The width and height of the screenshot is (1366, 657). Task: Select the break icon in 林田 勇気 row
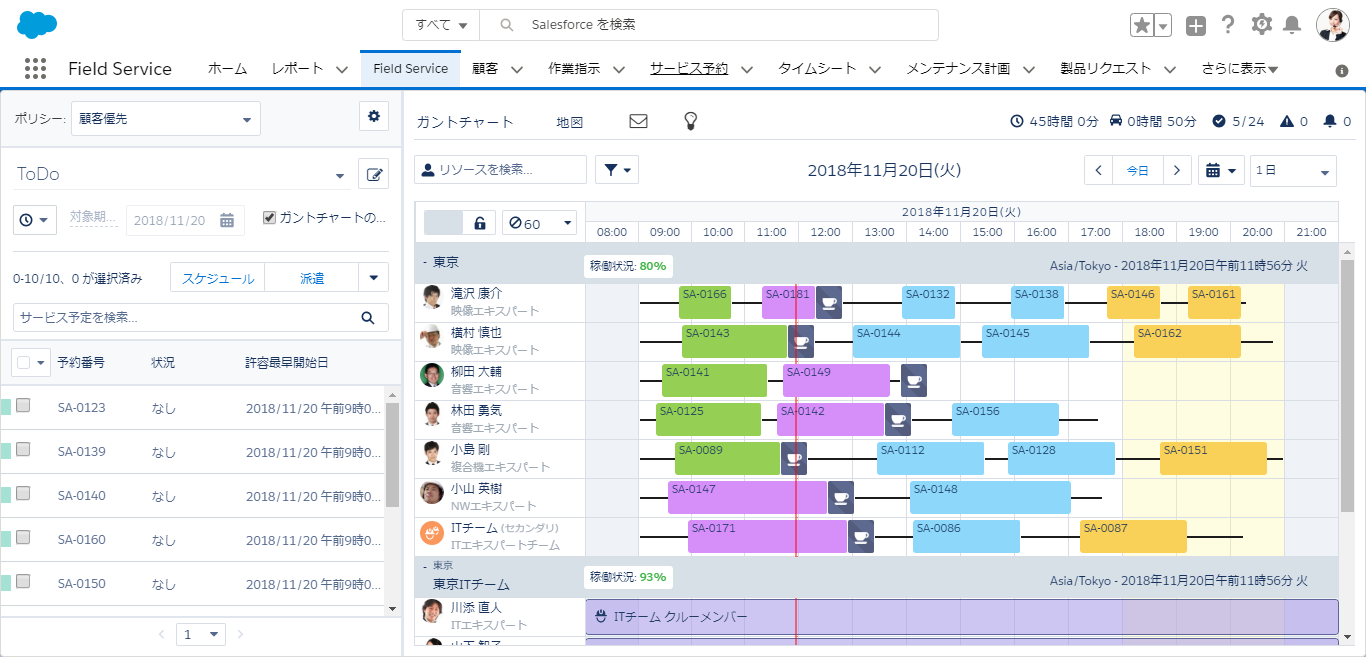898,419
